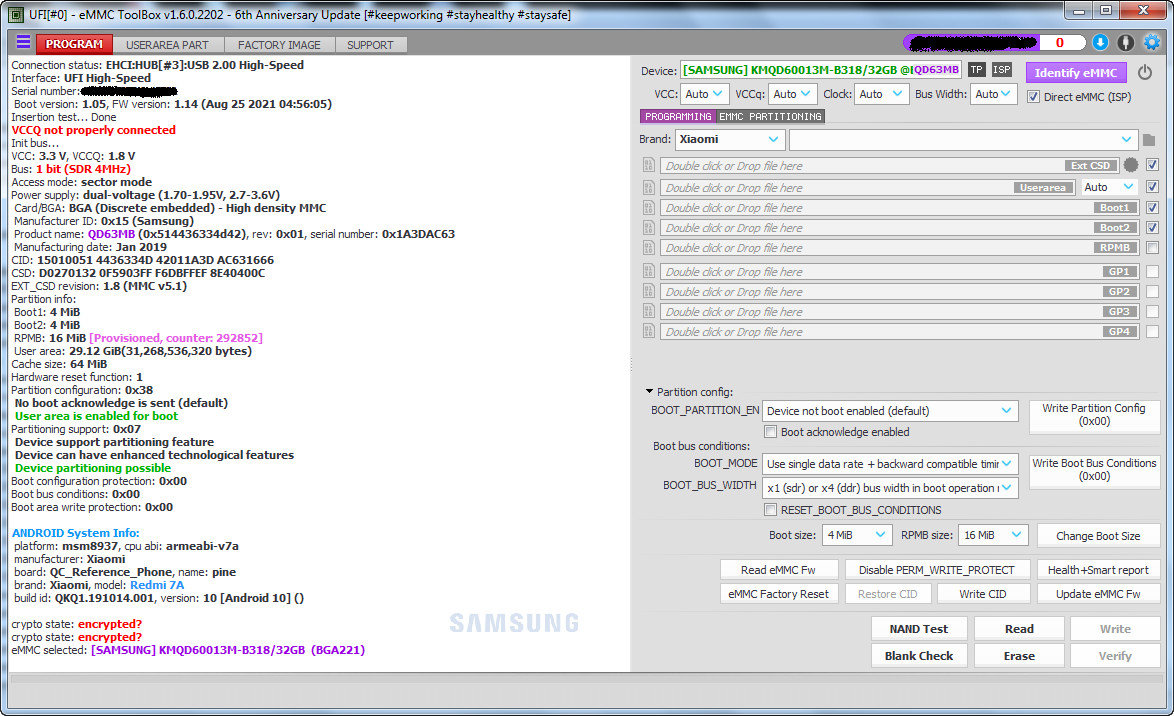1174x716 pixels.
Task: Switch to the USERAREA PART tab
Action: (167, 45)
